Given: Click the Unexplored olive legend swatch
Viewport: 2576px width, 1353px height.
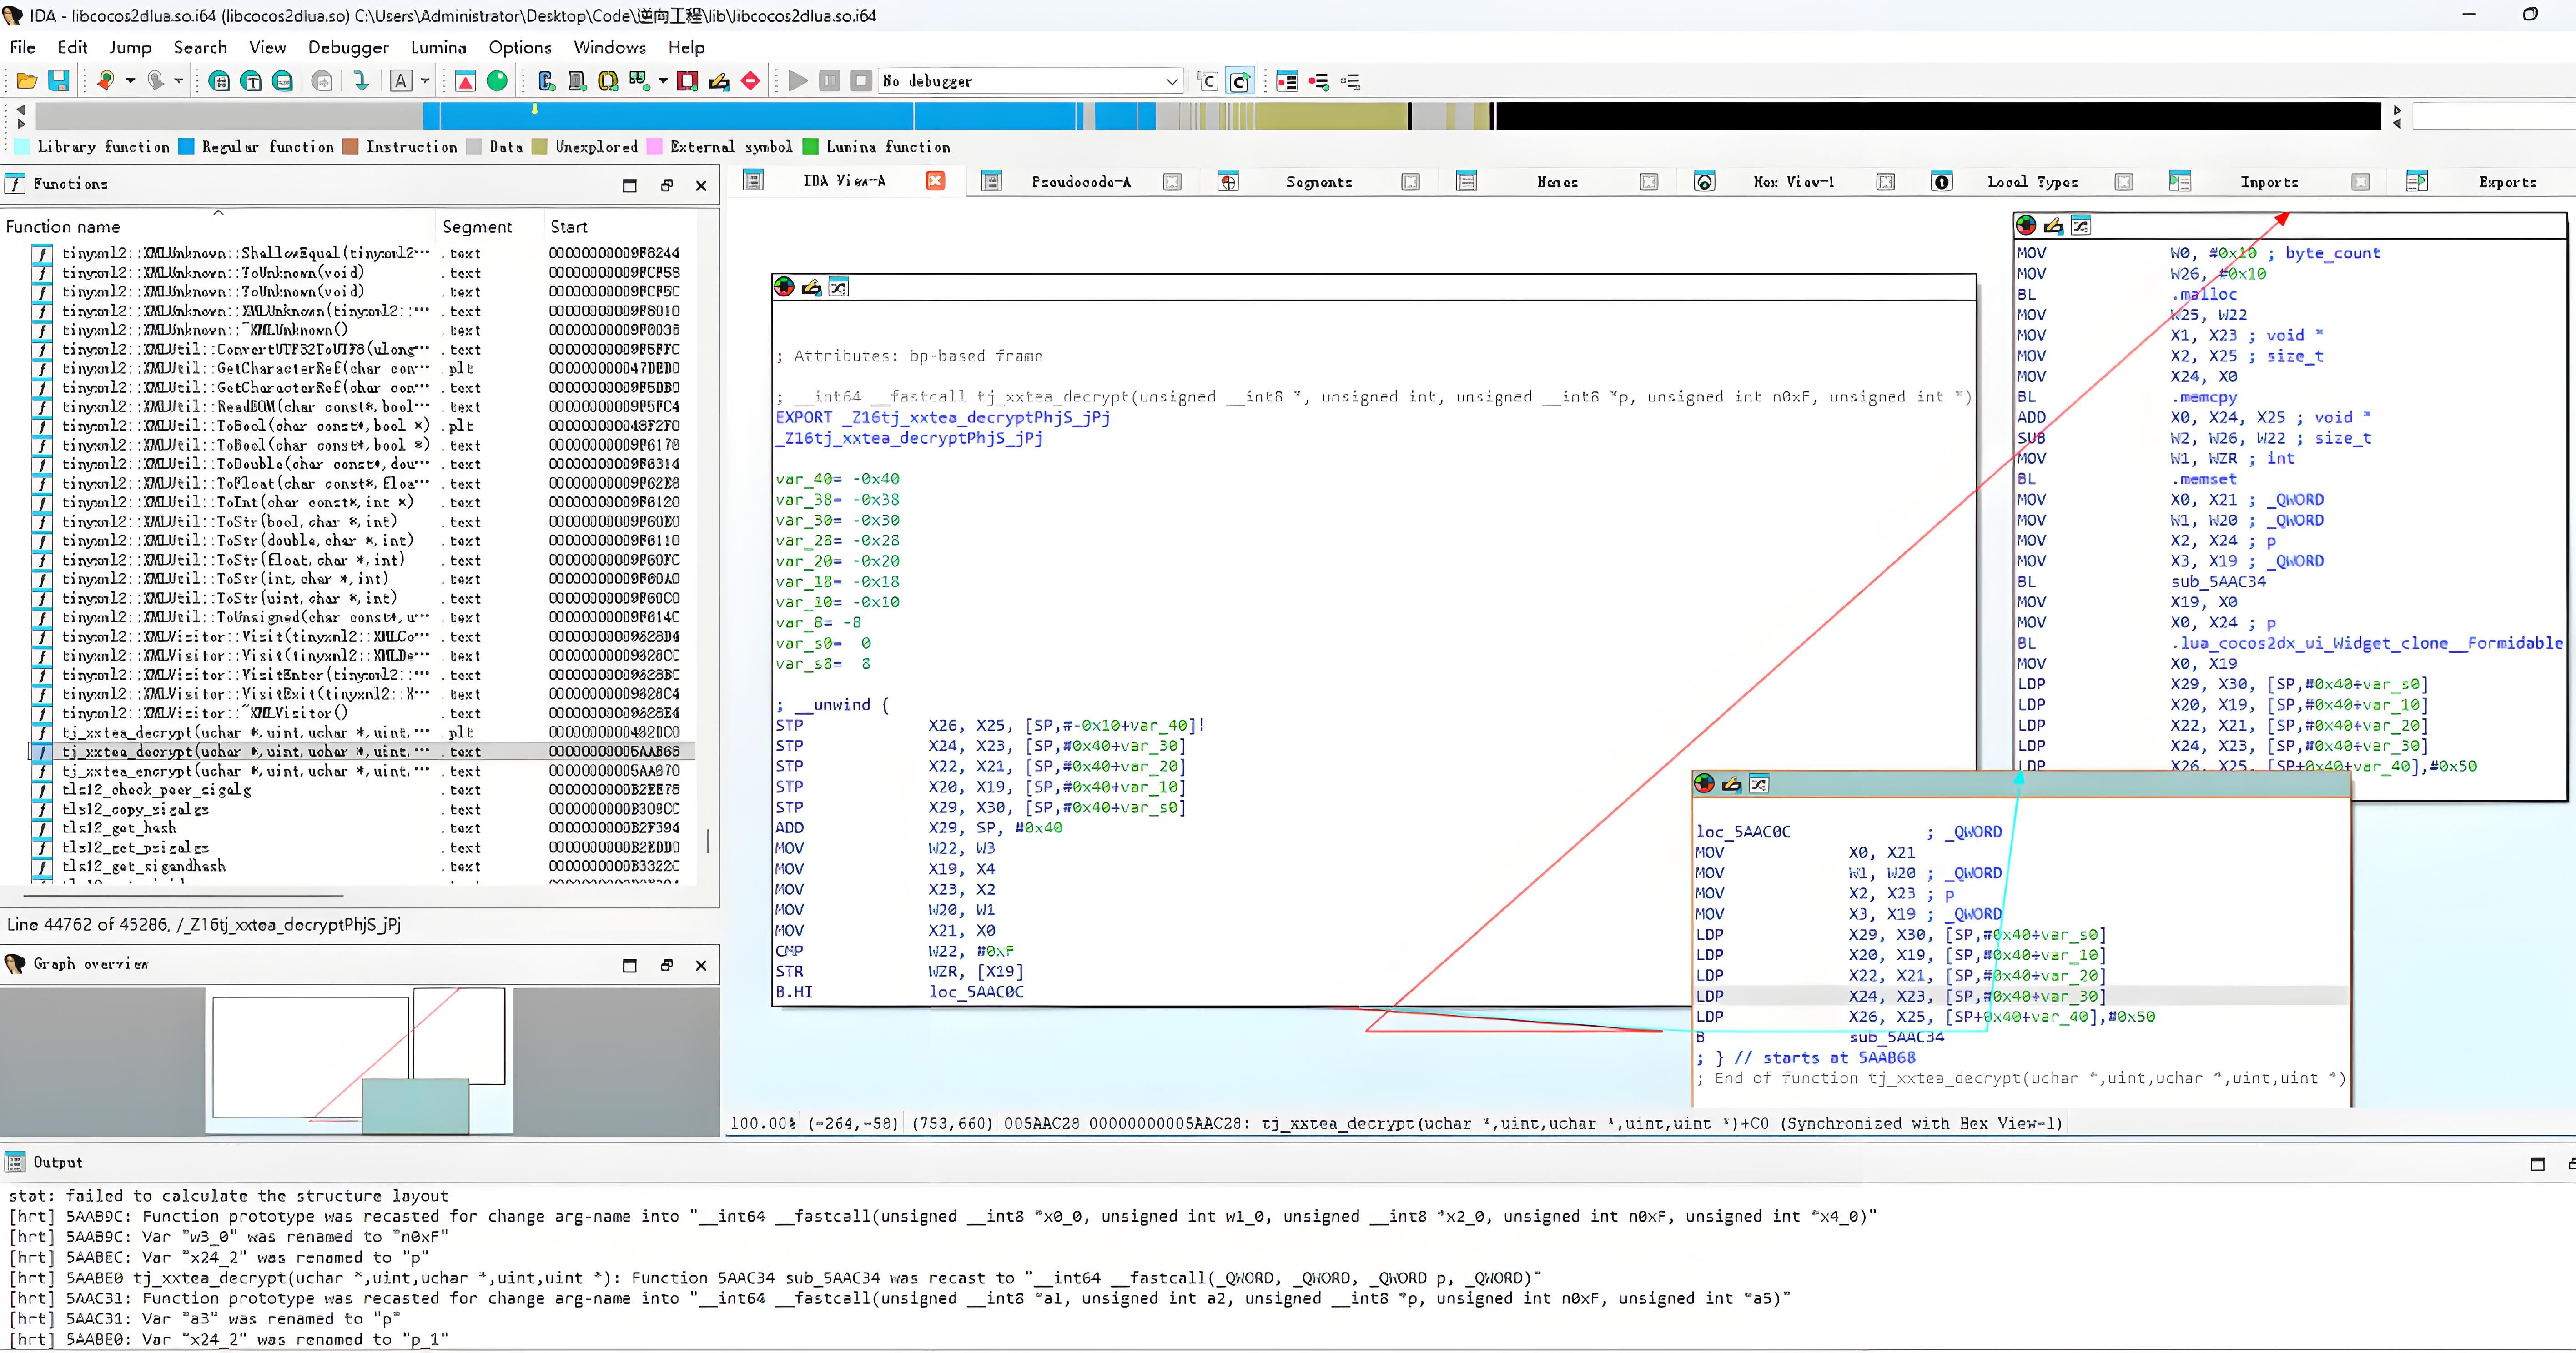Looking at the screenshot, I should tap(540, 147).
